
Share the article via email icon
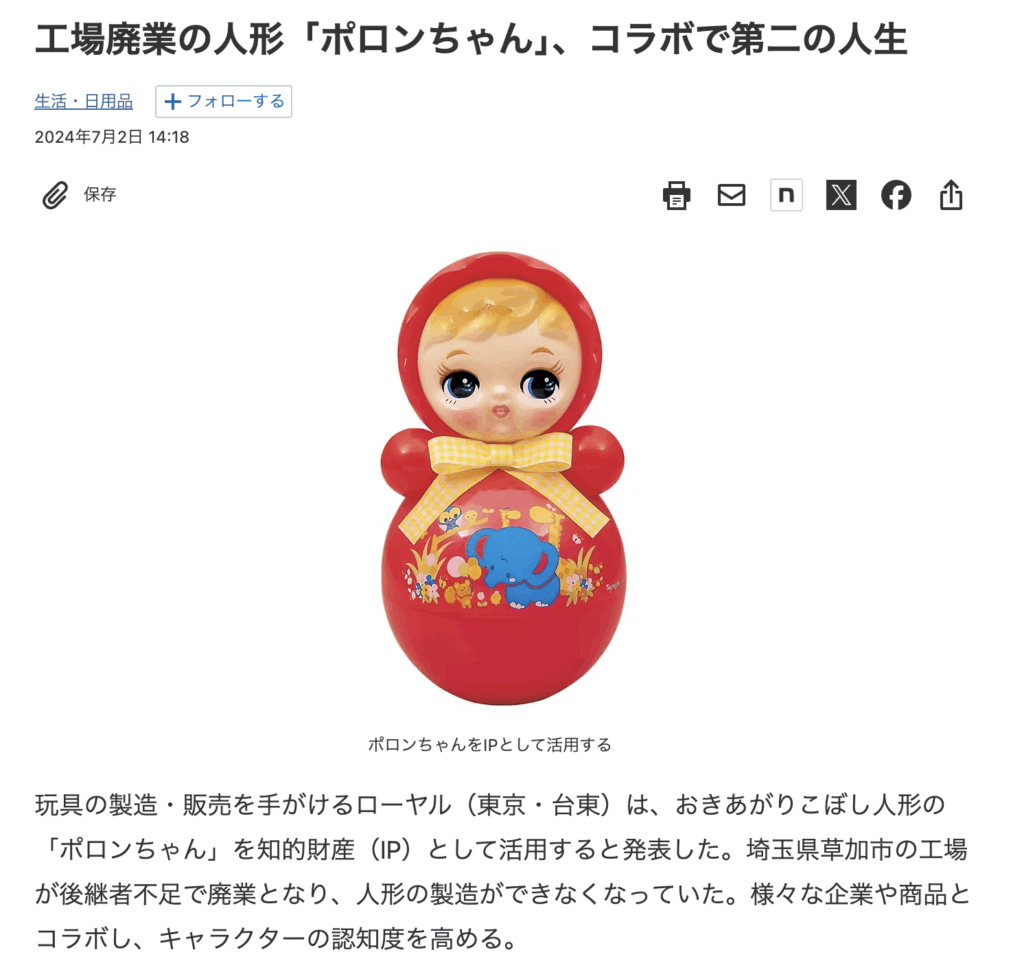point(731,195)
